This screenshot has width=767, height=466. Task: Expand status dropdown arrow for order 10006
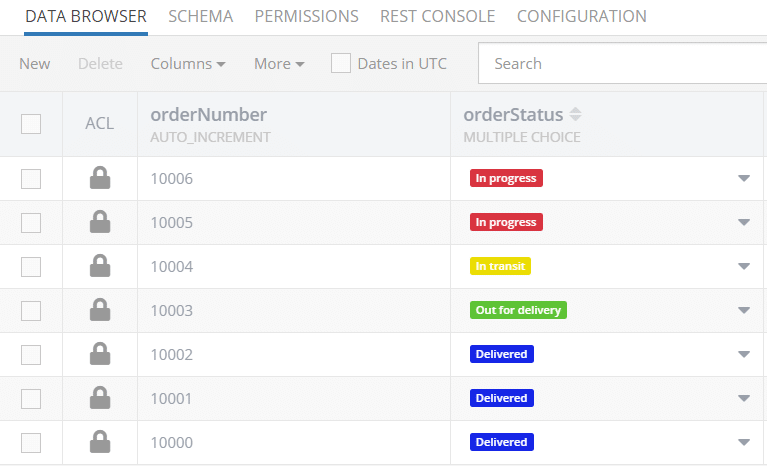[x=744, y=178]
